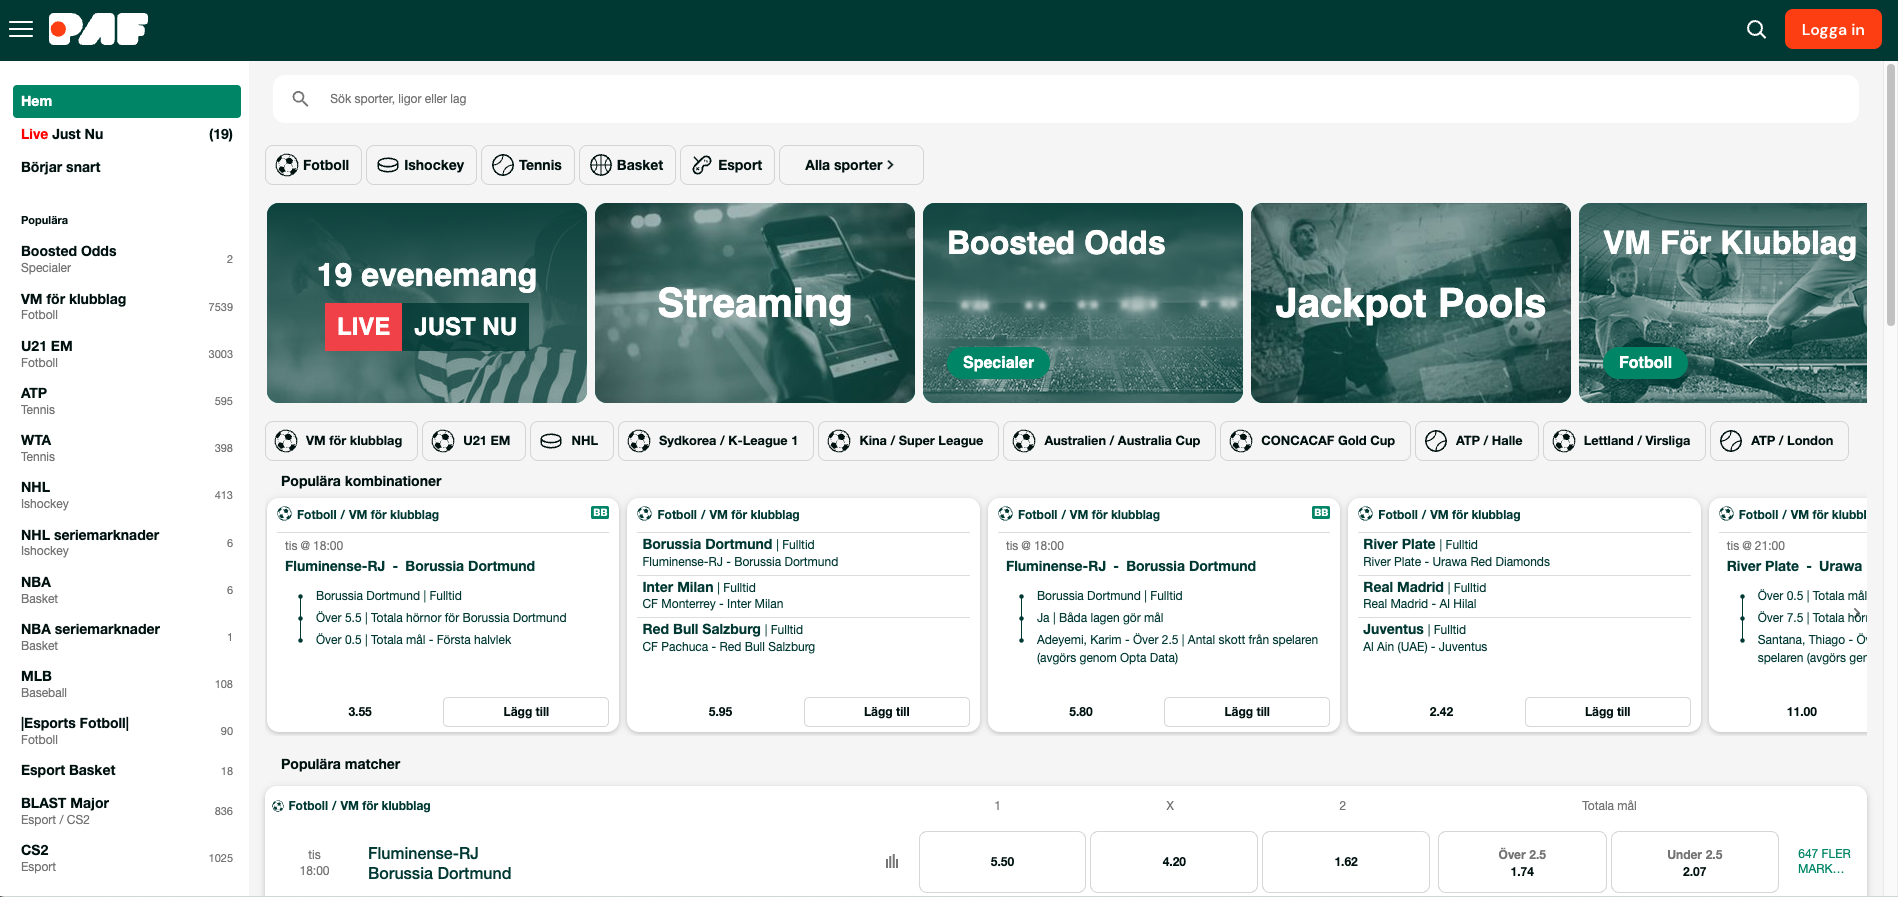Select NHL league chip

point(572,441)
